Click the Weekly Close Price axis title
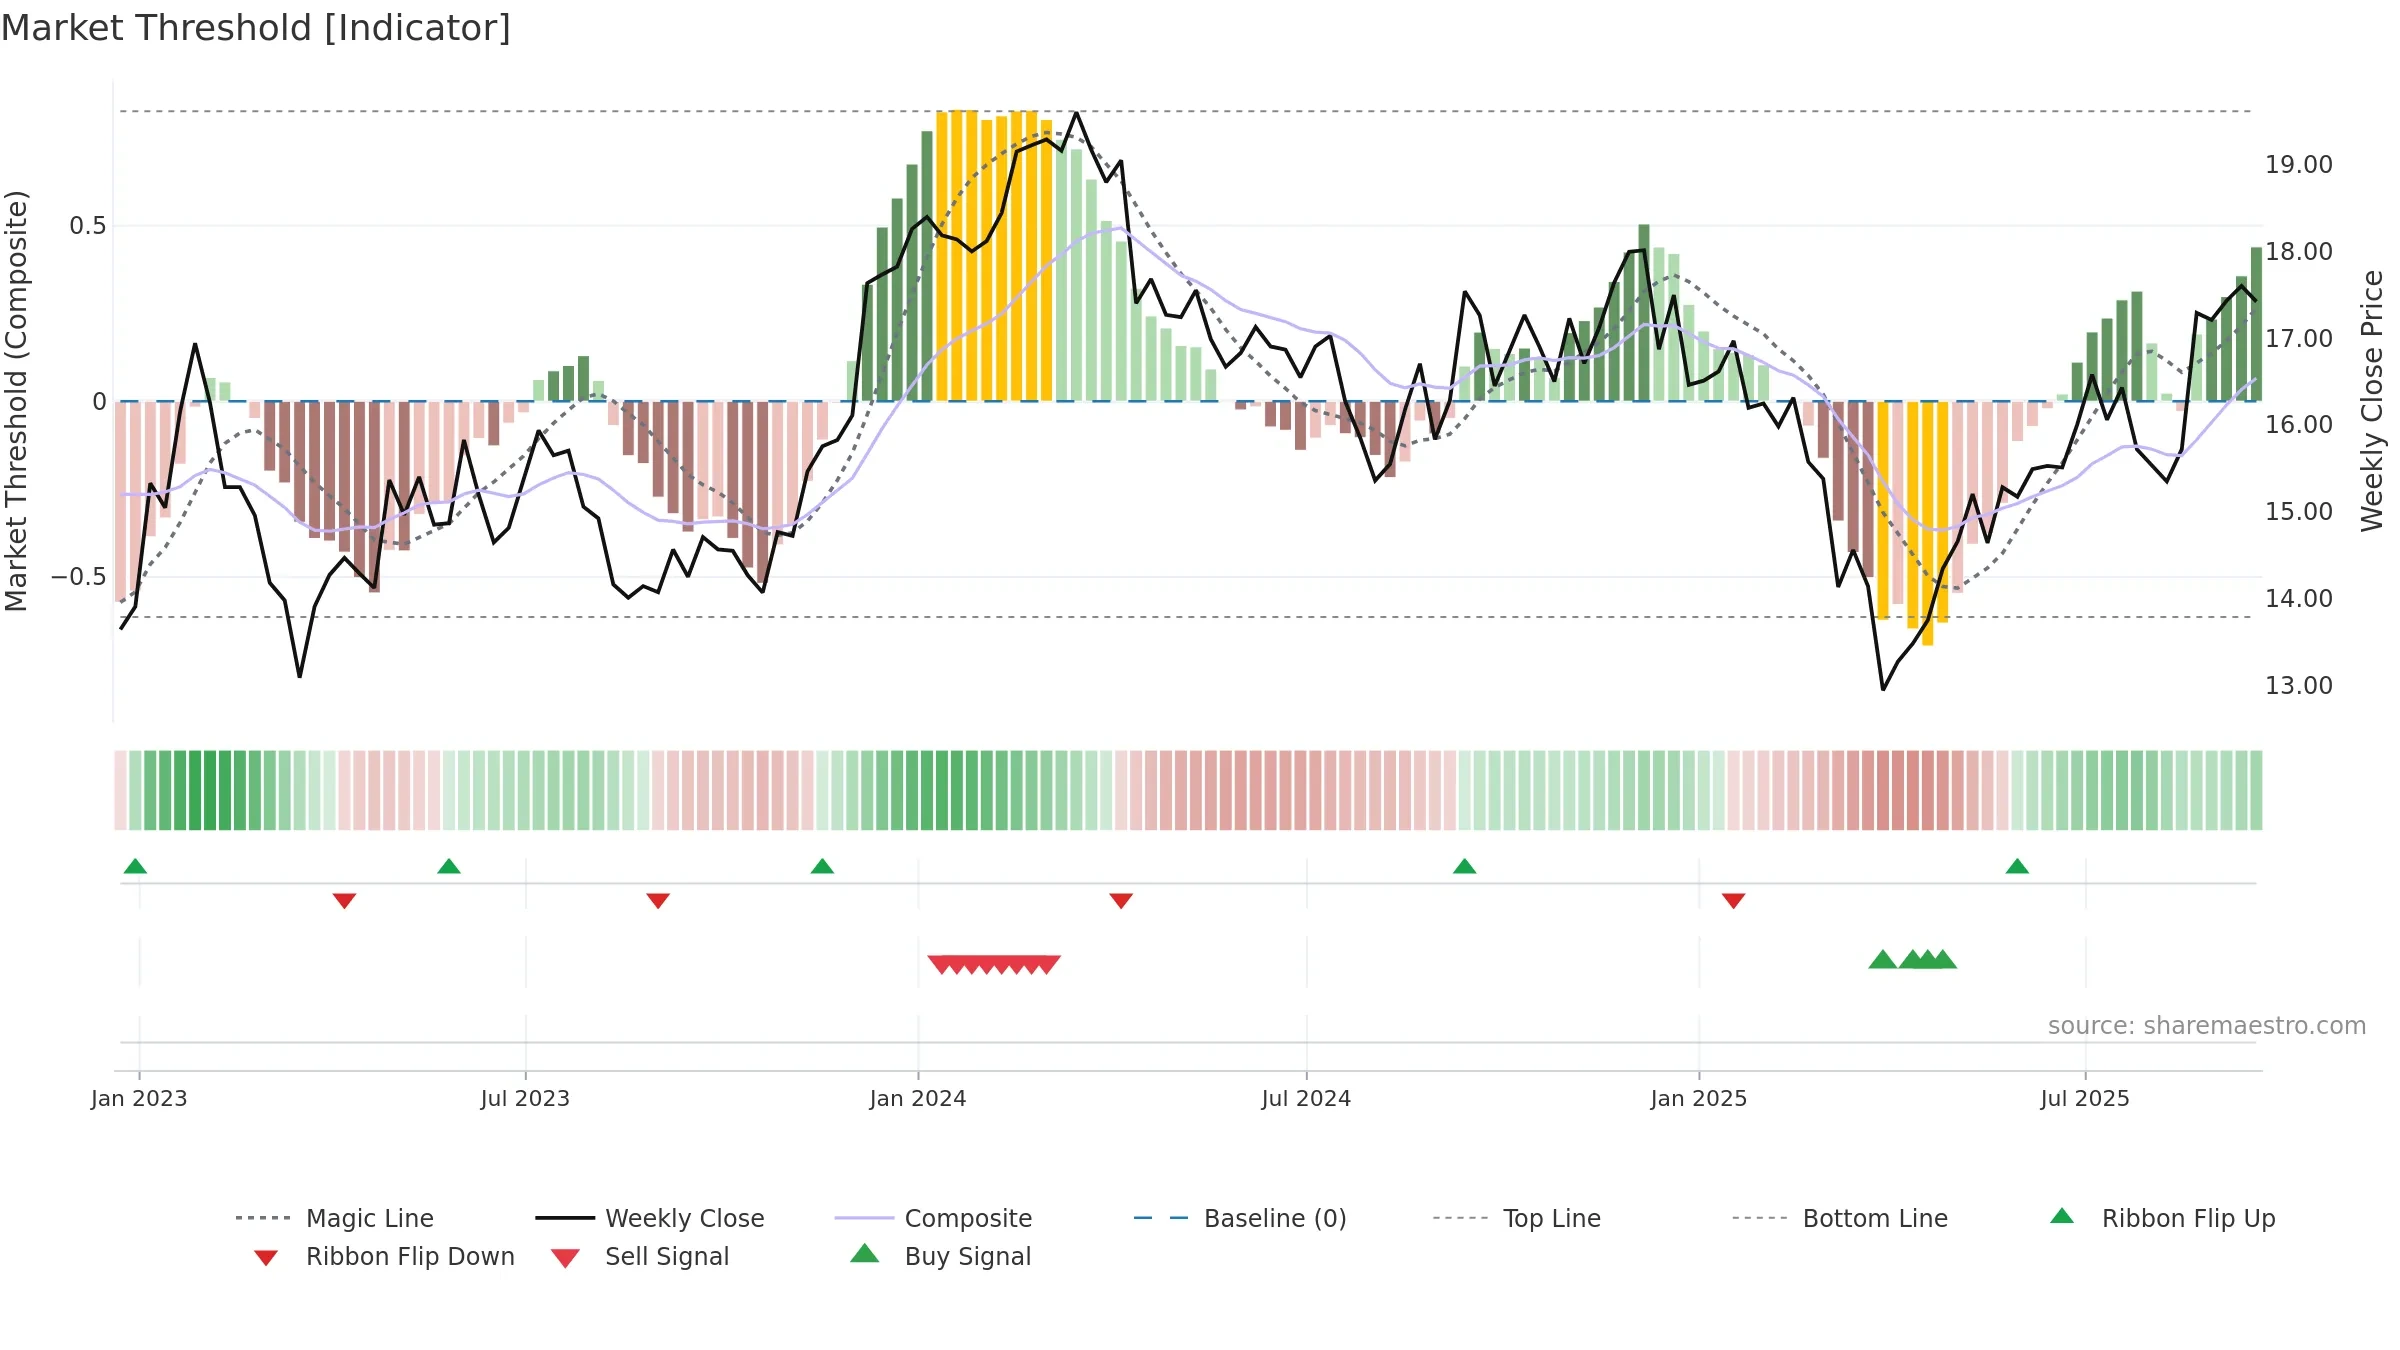 2372,401
